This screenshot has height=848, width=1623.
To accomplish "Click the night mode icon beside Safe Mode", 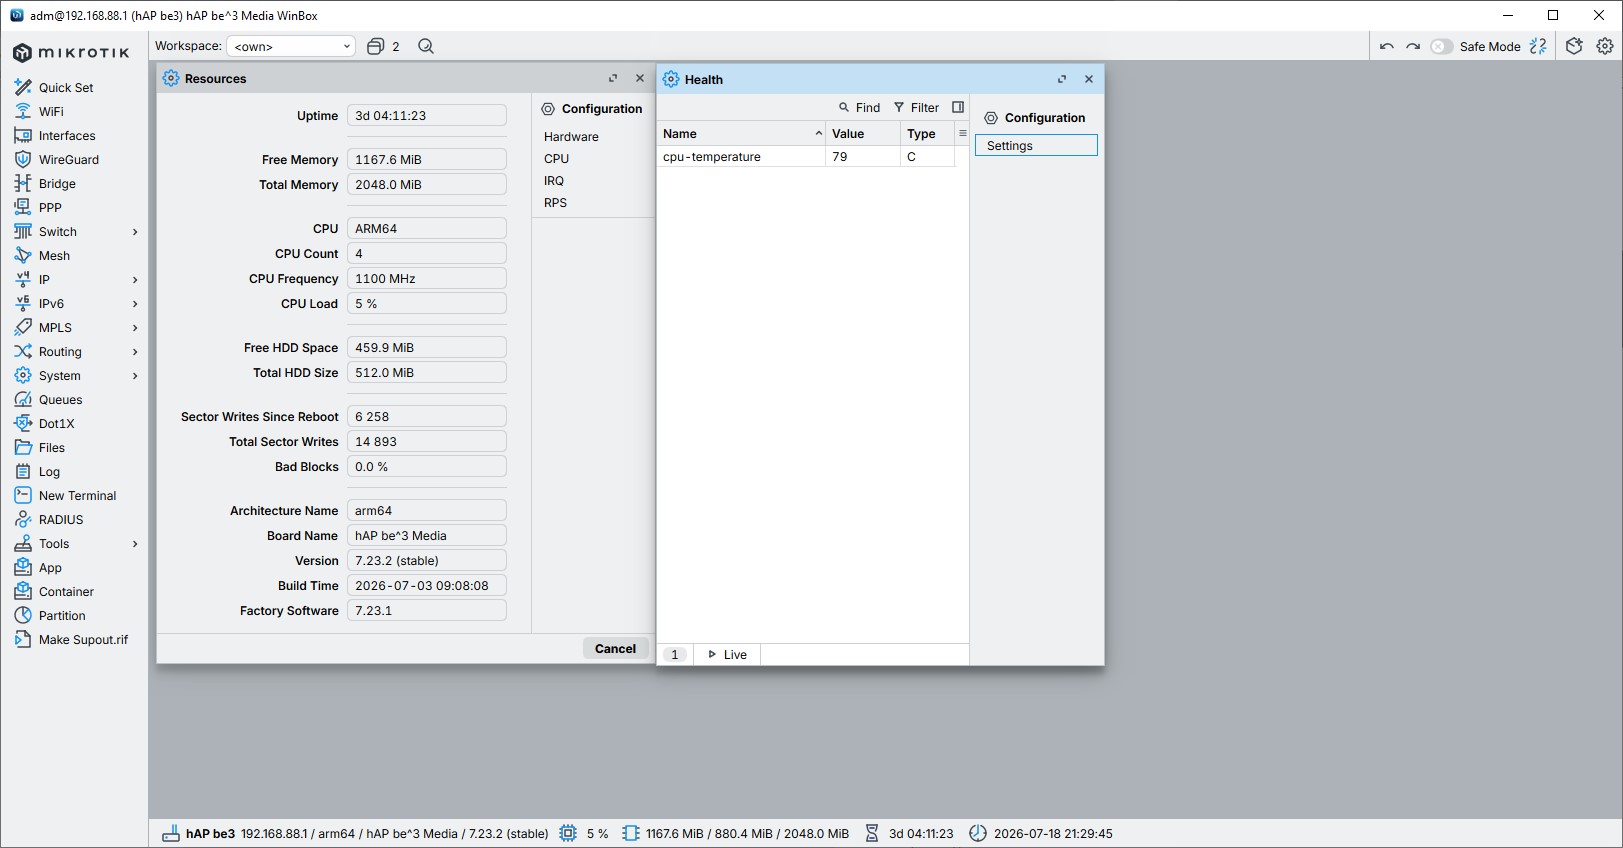I will click(x=1538, y=46).
